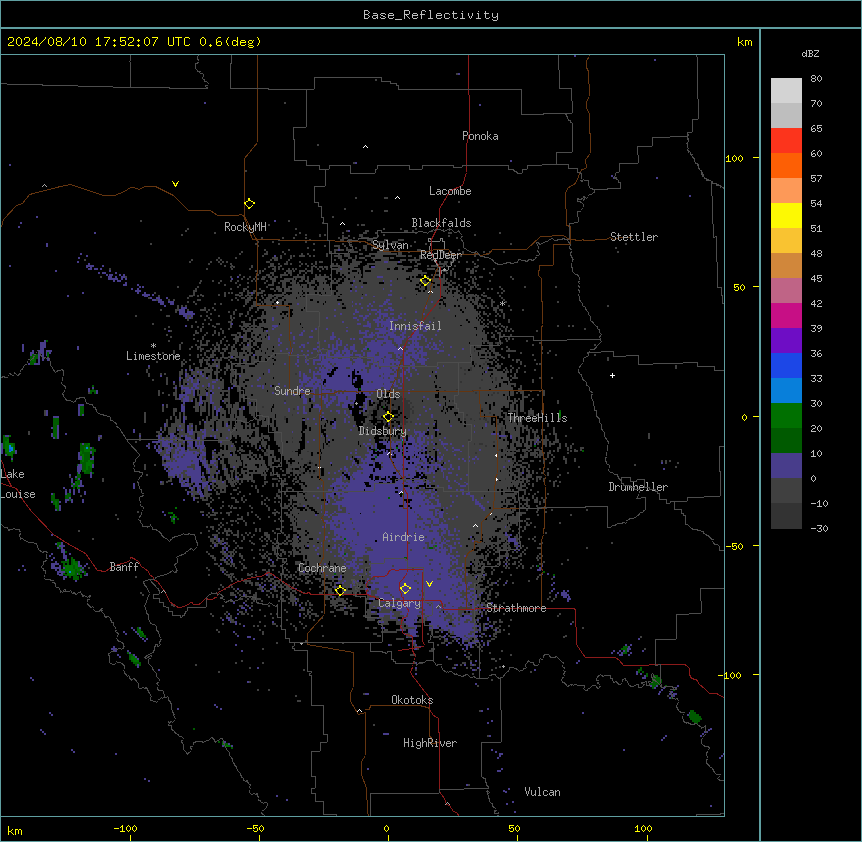This screenshot has height=842, width=862.
Task: Click the yellow diamond marker above Calgary
Action: coord(405,589)
